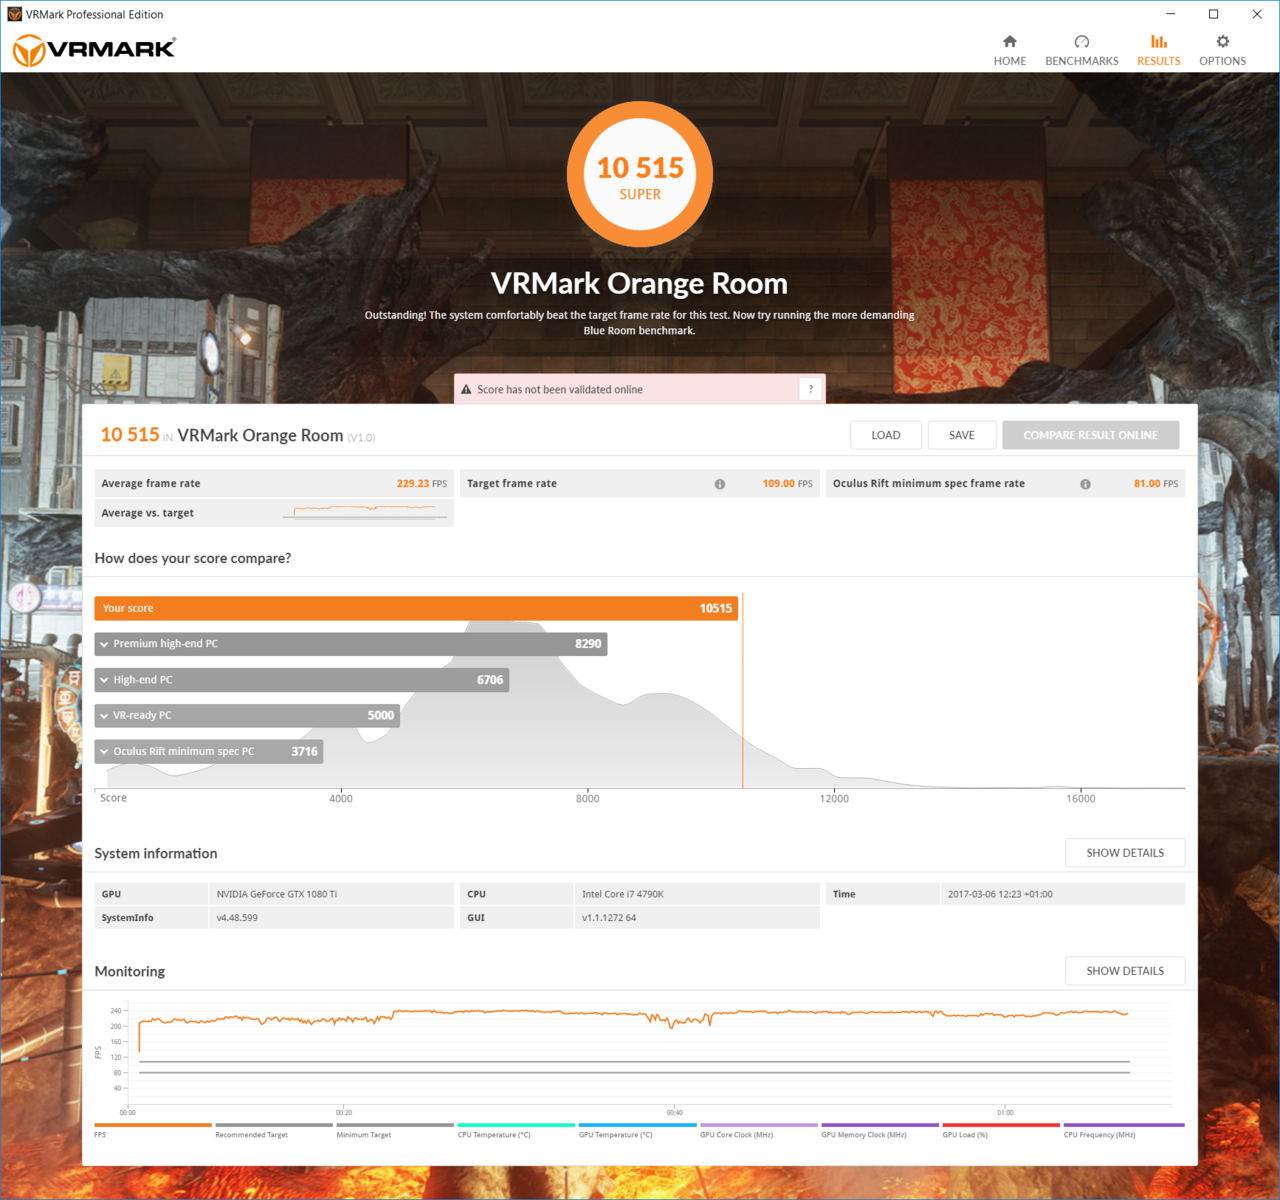Click the warning icon beside validation message

pos(466,390)
